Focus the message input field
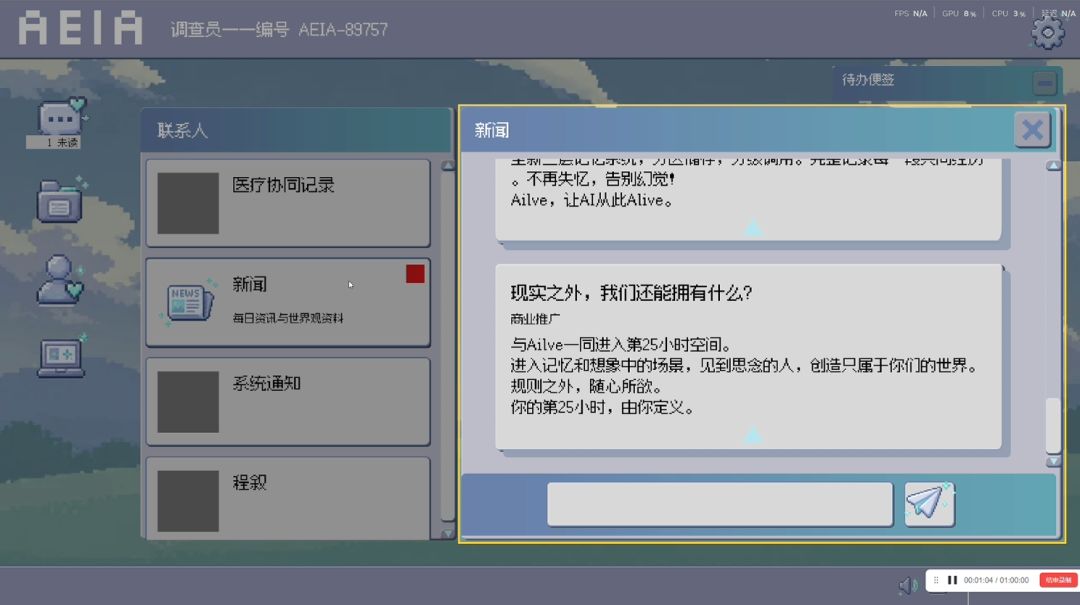Viewport: 1080px width, 605px height. 720,504
